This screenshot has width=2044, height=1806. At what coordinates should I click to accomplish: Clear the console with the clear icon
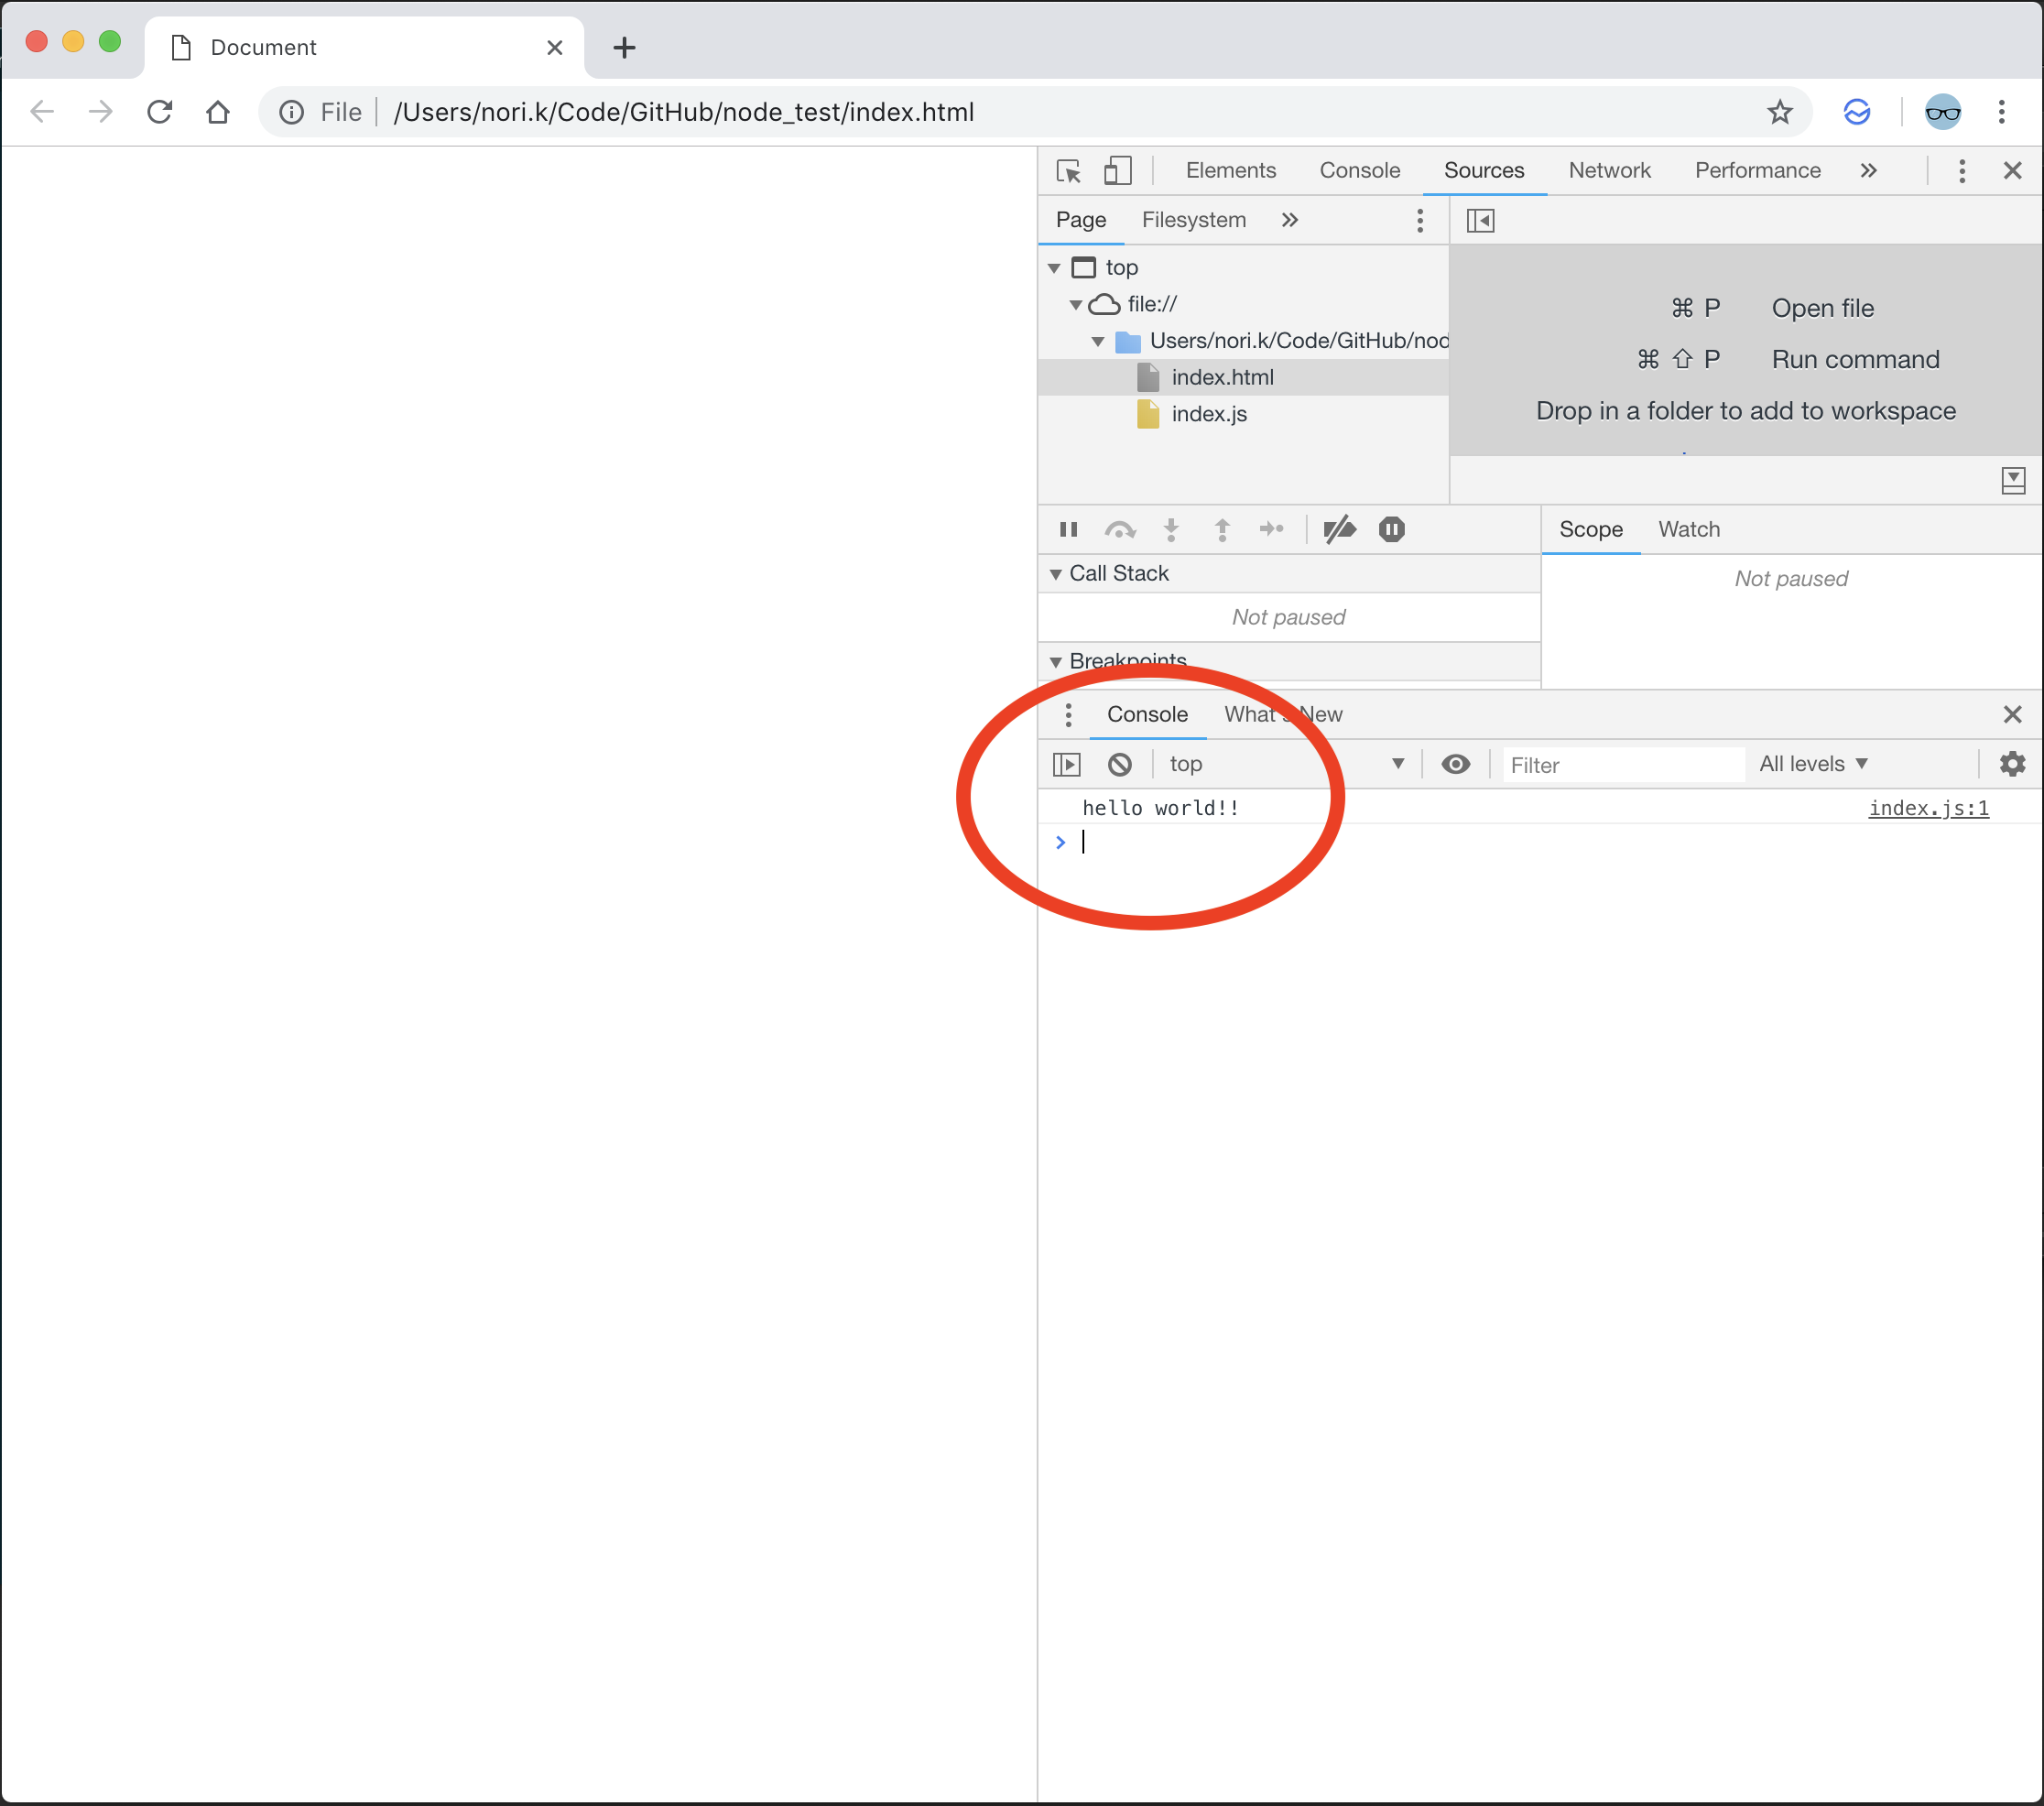pos(1119,765)
